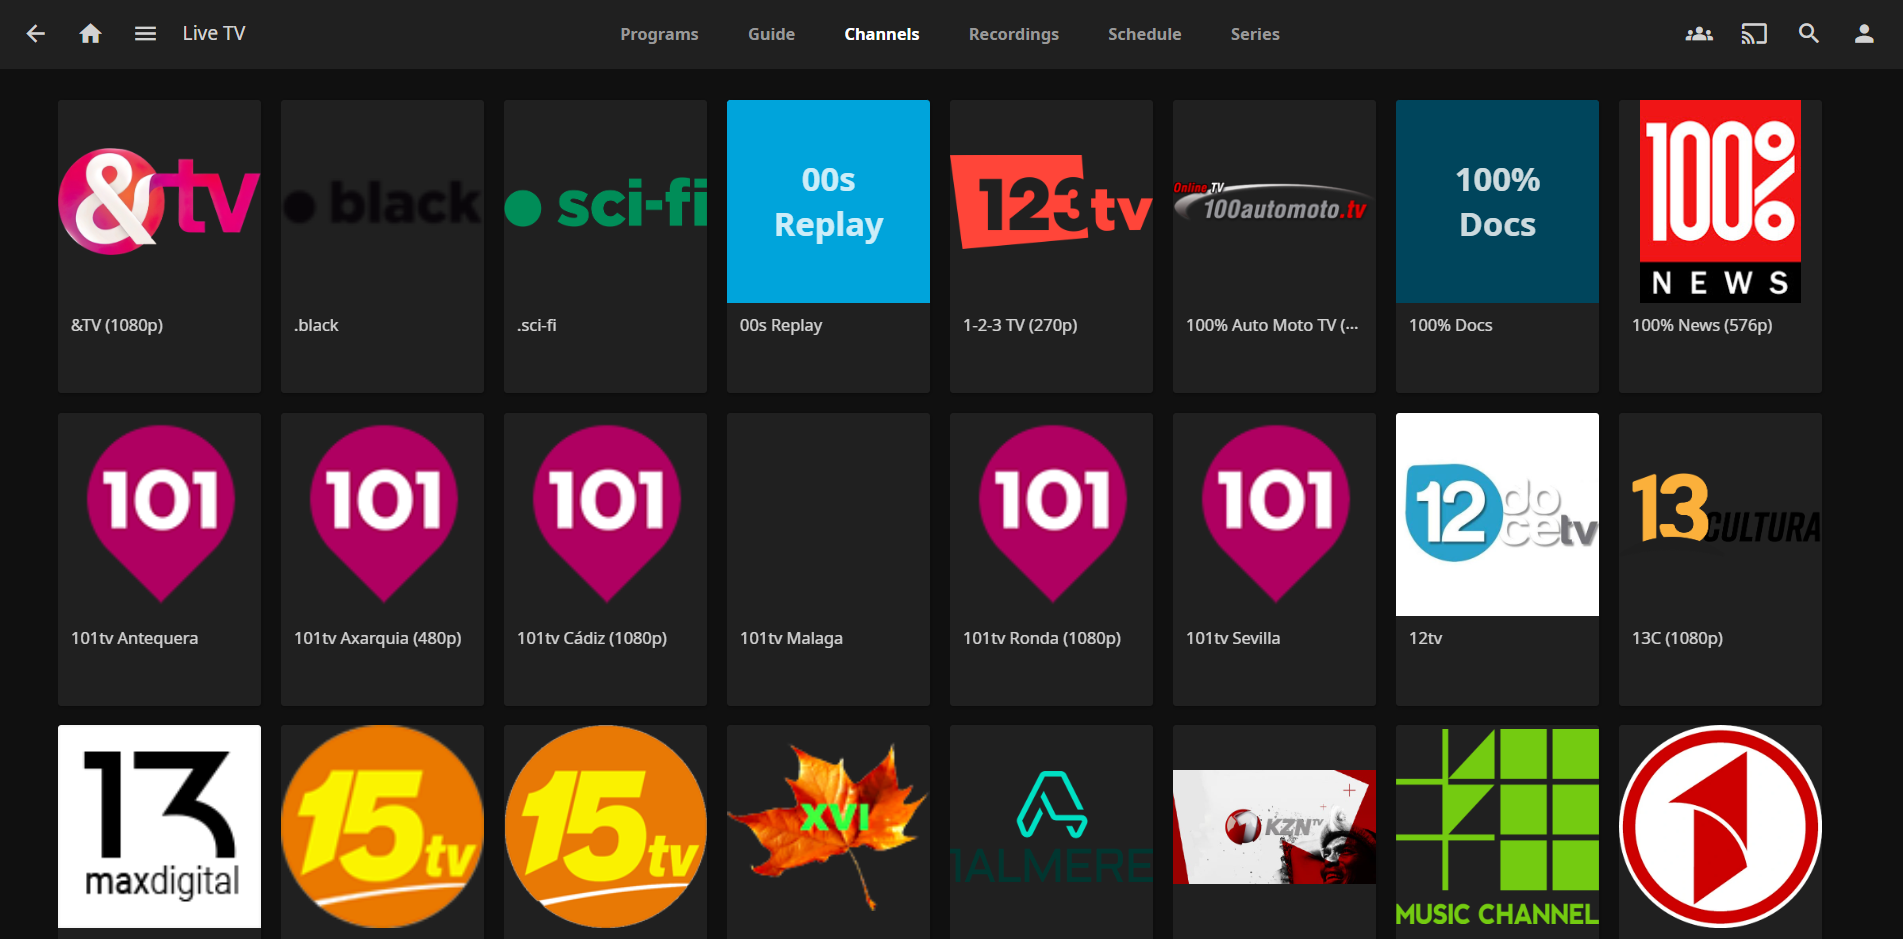Click the '101tv Cádiz (1080p)' title
Image resolution: width=1903 pixels, height=939 pixels.
pos(592,638)
